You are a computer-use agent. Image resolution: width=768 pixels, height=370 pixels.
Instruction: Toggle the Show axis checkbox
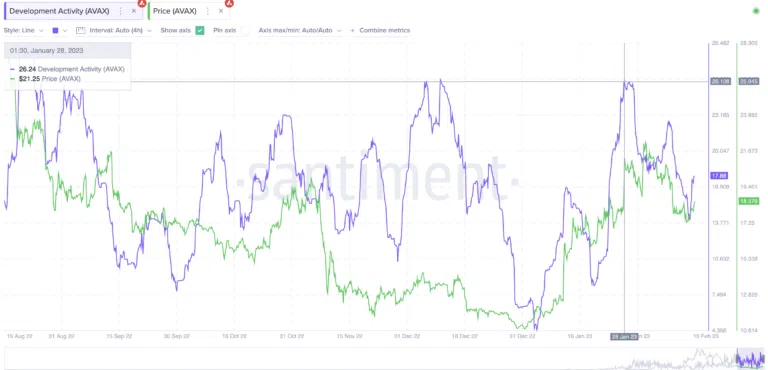pos(199,30)
